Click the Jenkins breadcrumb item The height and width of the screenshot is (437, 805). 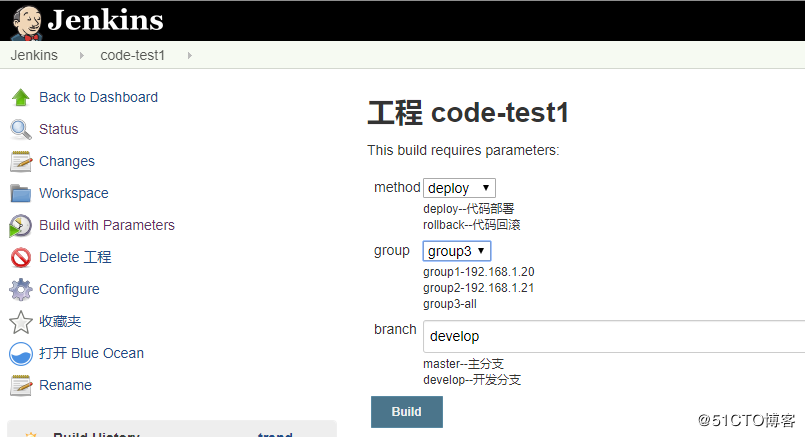(x=34, y=55)
